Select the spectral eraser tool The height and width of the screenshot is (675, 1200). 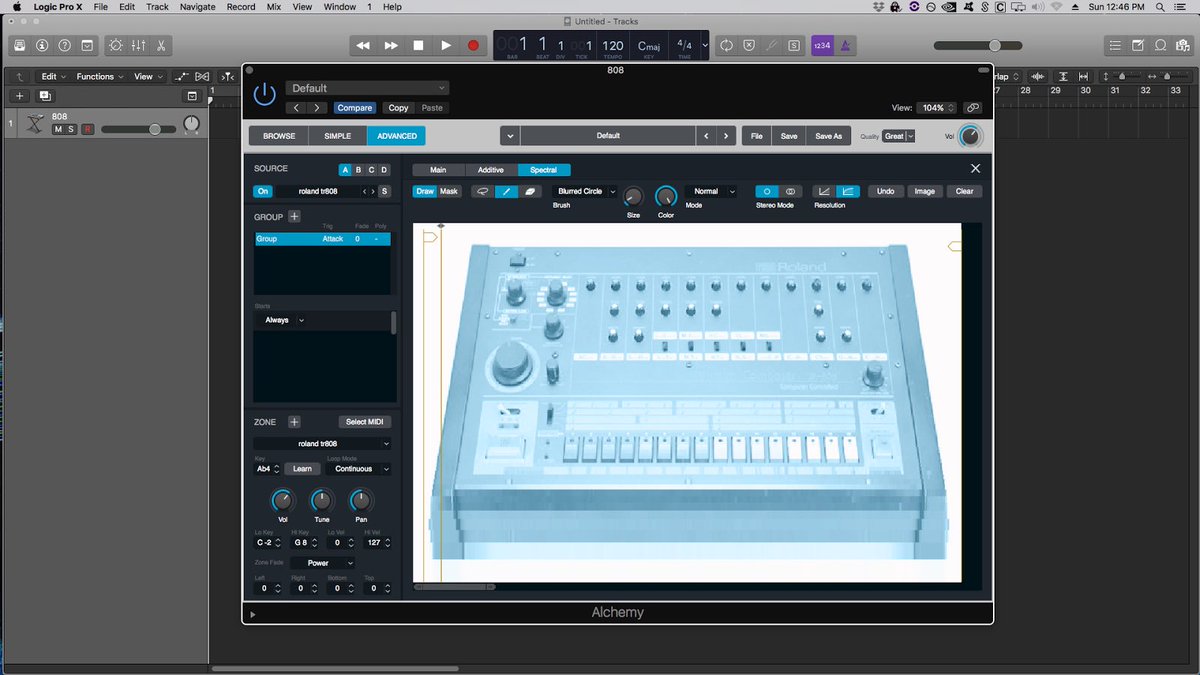click(530, 191)
